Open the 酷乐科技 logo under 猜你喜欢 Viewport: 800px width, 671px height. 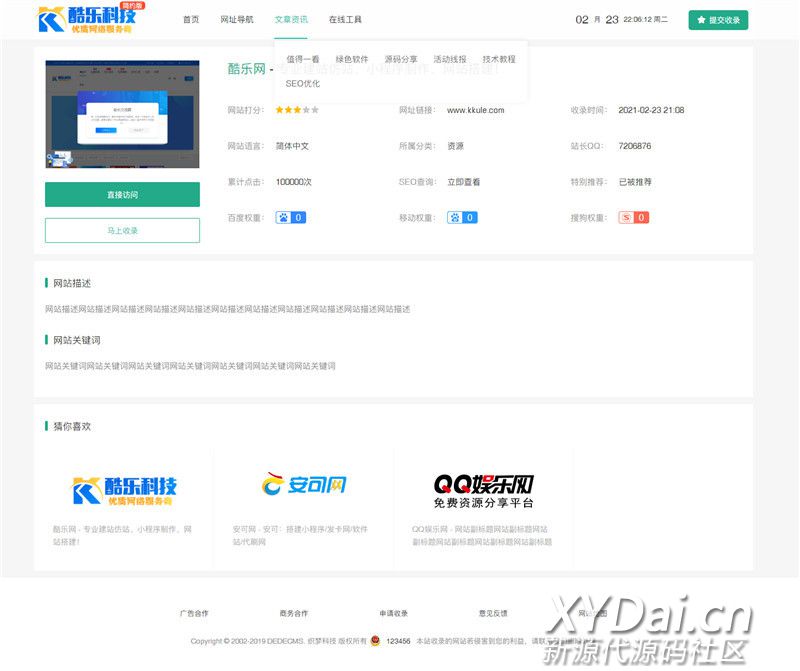124,490
